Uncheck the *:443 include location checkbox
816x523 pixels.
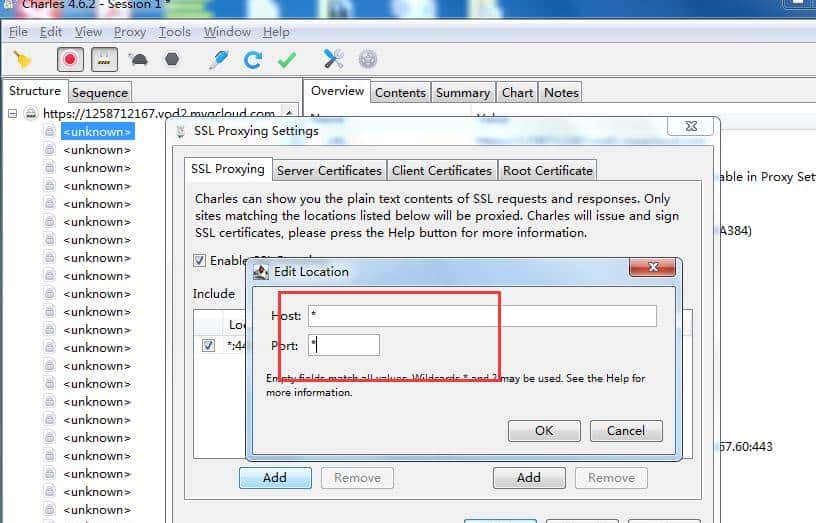208,346
